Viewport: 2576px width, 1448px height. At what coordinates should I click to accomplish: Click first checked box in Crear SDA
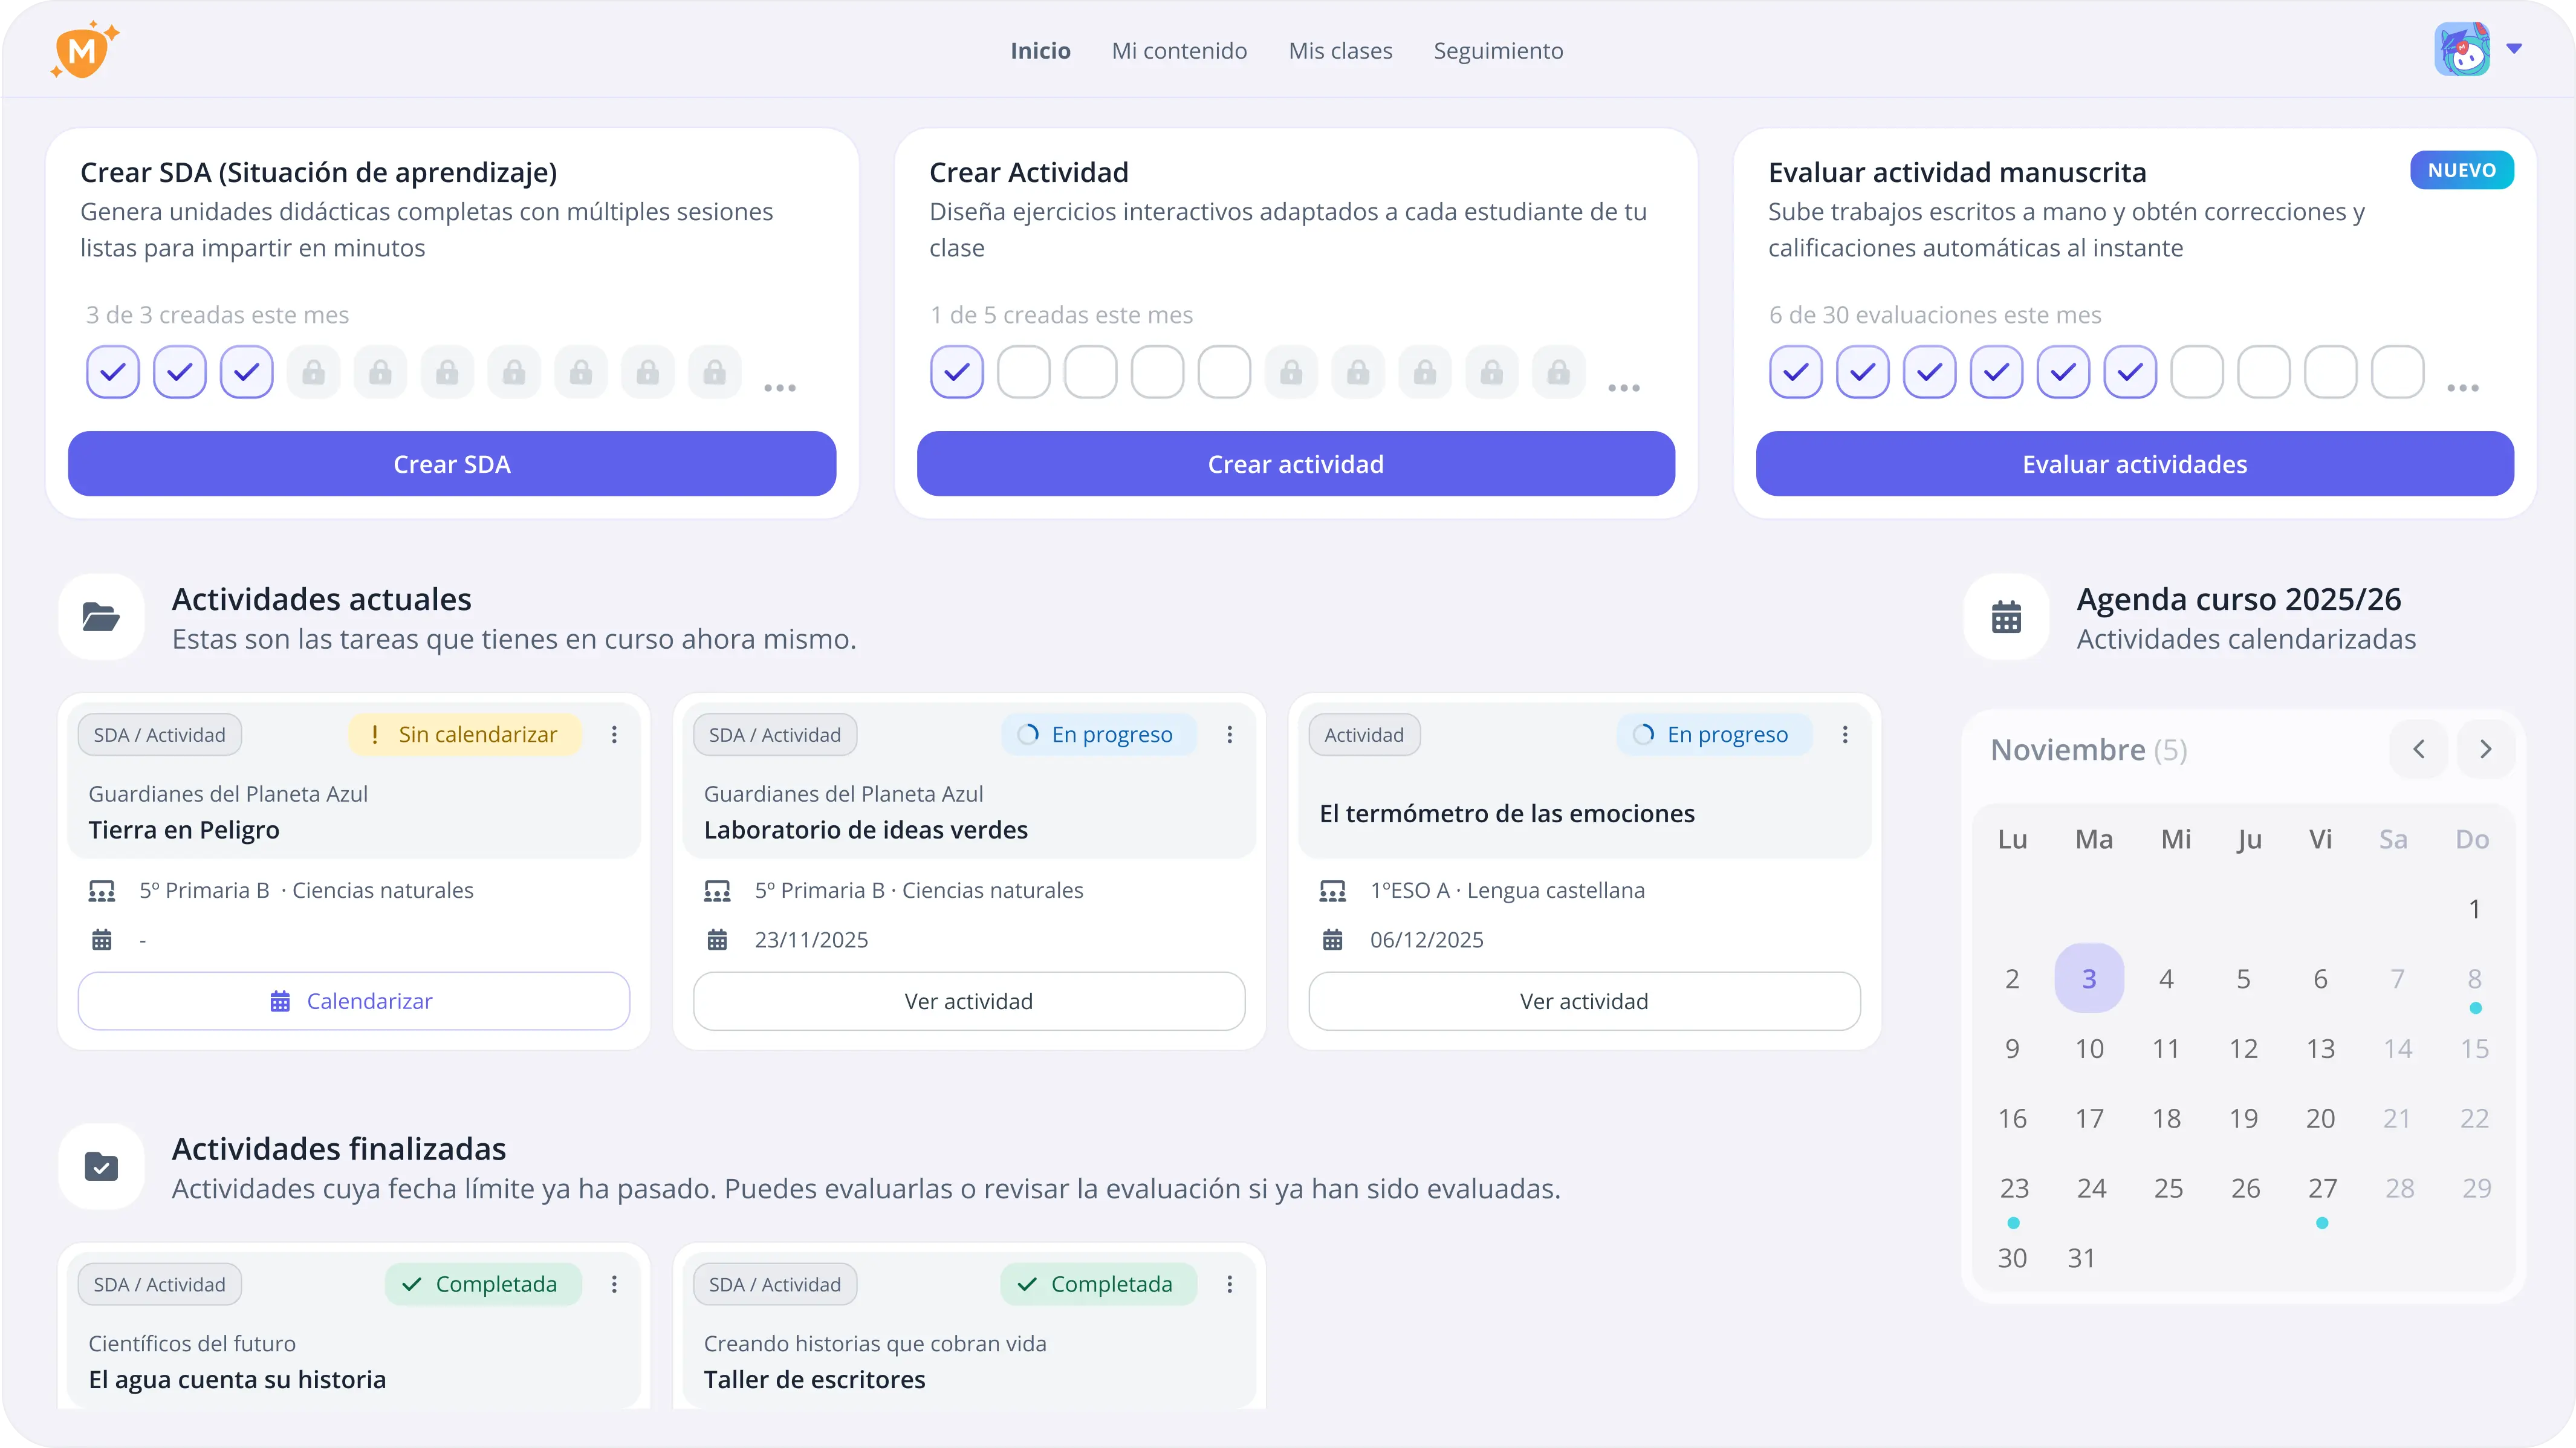point(113,372)
